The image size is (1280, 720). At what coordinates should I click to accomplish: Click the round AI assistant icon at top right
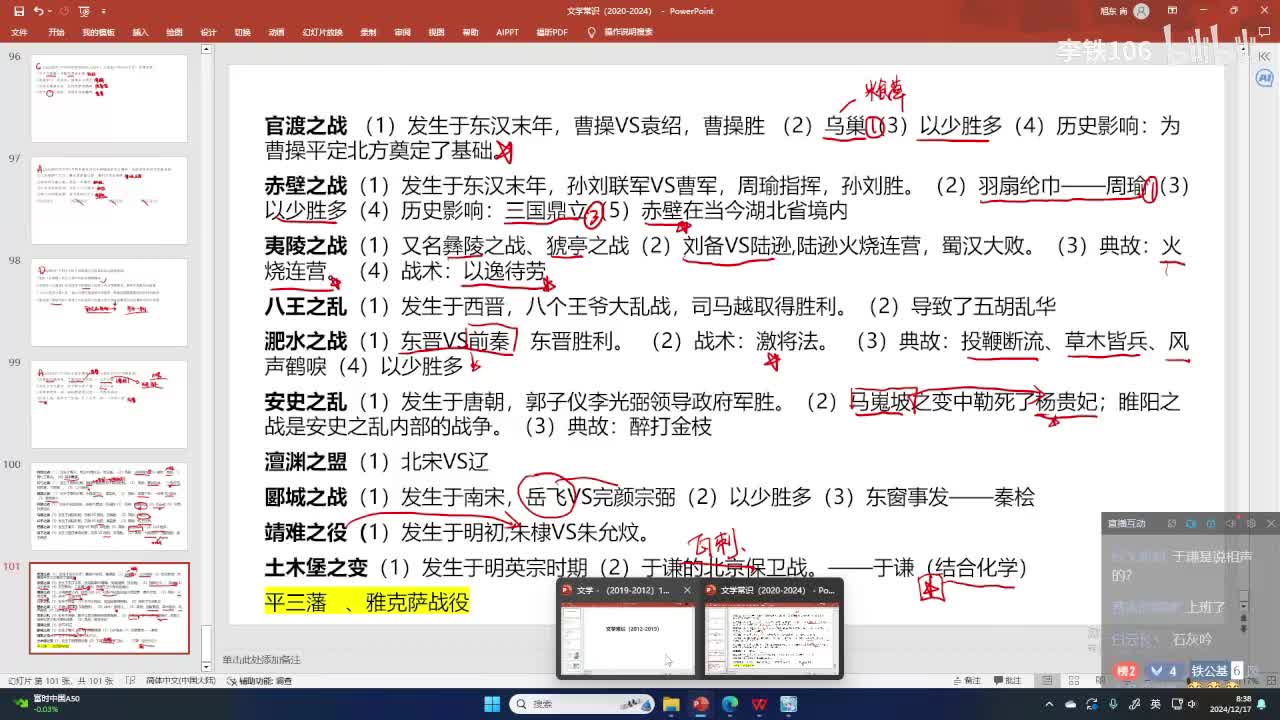1263,77
